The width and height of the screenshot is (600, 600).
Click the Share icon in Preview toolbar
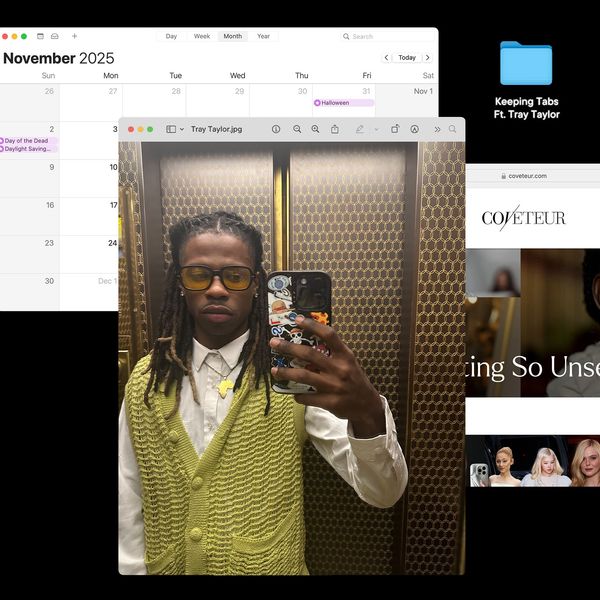335,129
